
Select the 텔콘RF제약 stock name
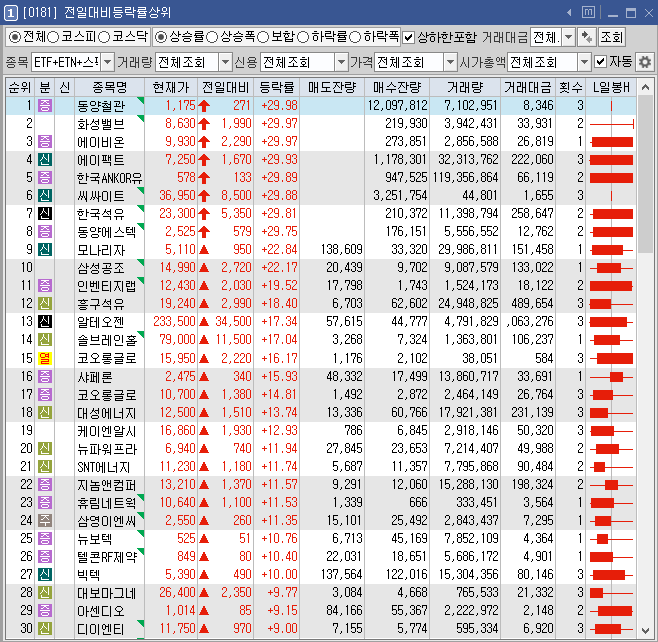(x=107, y=557)
